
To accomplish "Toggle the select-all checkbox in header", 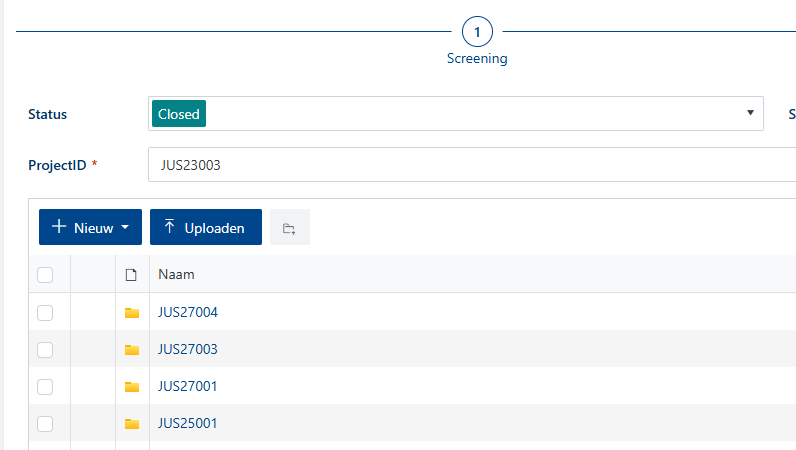I will pos(45,275).
